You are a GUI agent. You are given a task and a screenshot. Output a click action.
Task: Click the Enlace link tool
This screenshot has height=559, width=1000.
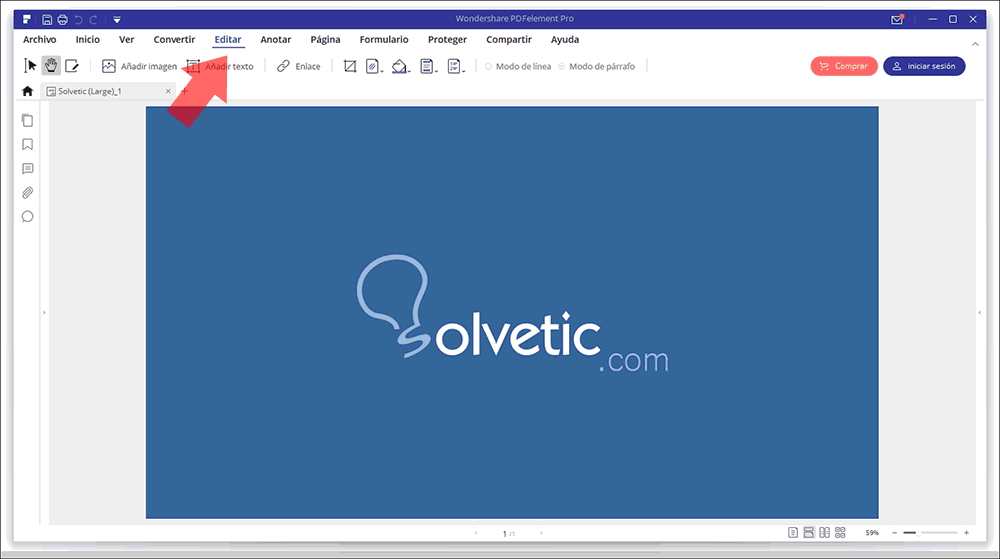pyautogui.click(x=298, y=66)
